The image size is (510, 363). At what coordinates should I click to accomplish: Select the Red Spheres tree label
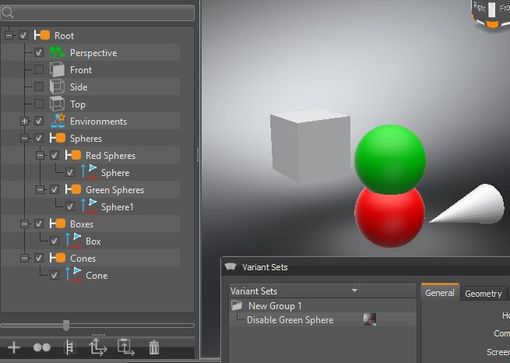click(x=110, y=156)
